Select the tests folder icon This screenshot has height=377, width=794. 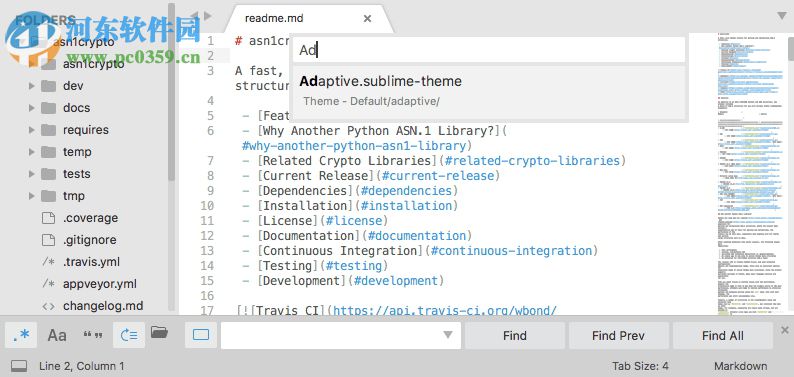point(48,174)
